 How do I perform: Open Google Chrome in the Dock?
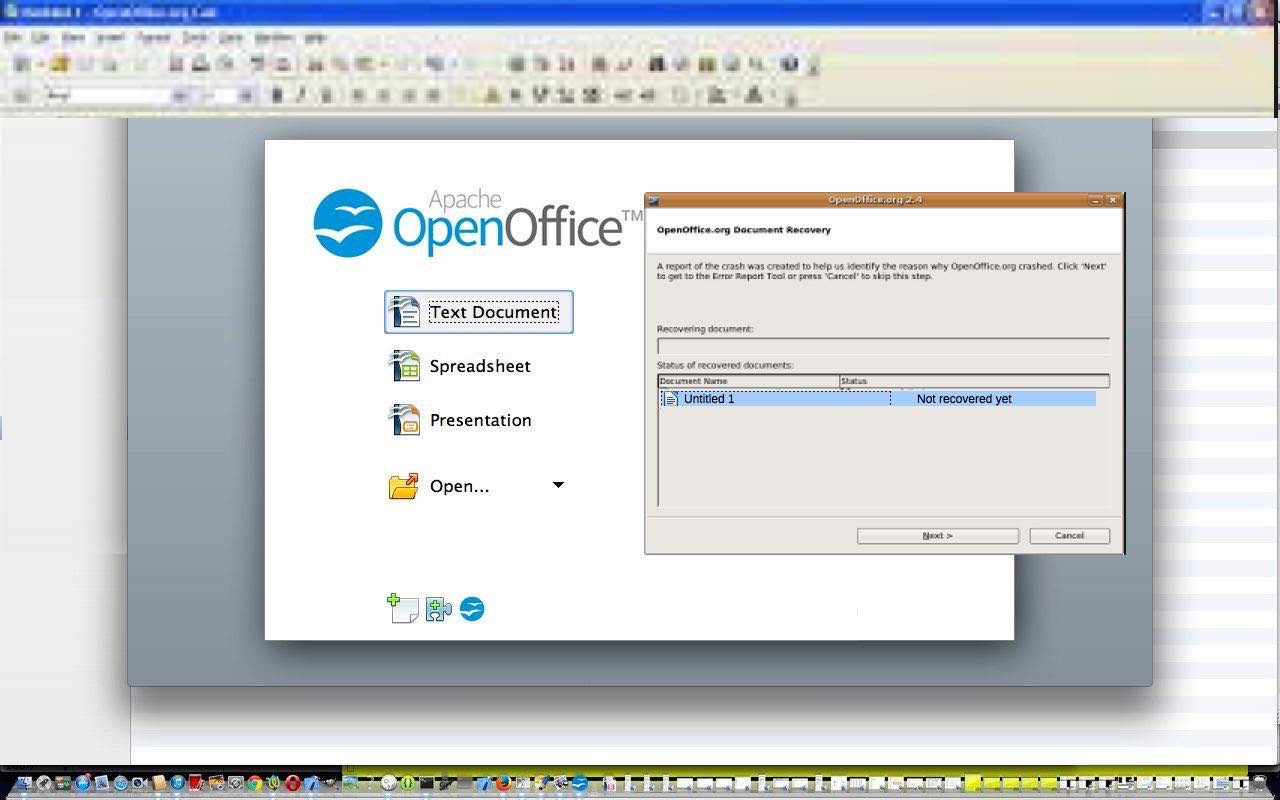point(254,783)
